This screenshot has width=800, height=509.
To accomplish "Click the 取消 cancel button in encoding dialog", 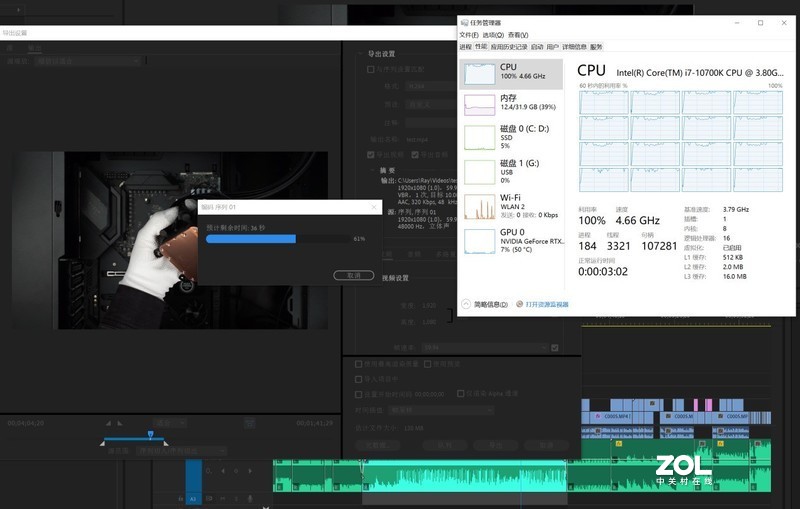I will [x=353, y=274].
